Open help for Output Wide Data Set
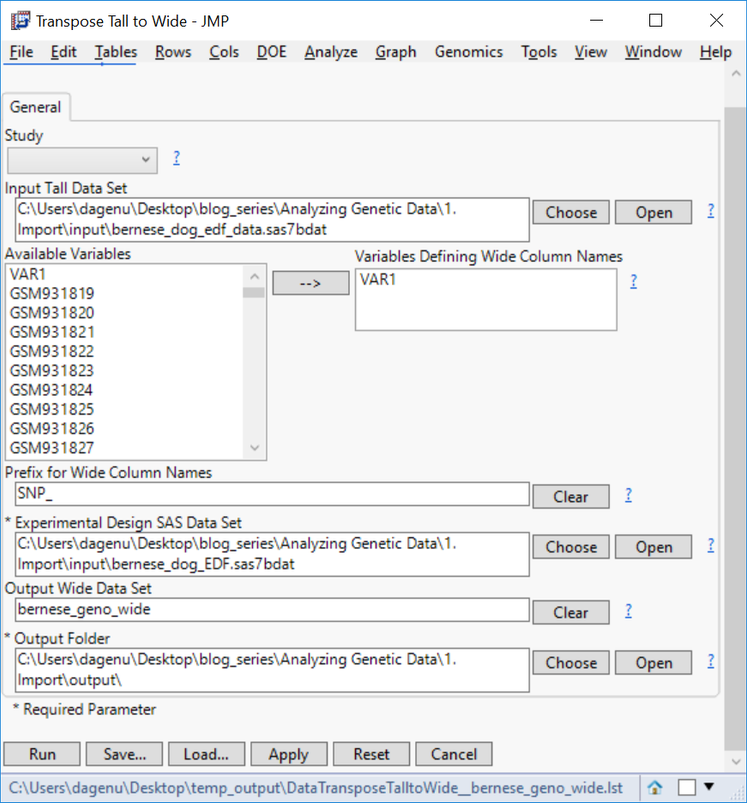Image resolution: width=747 pixels, height=803 pixels. click(x=628, y=611)
